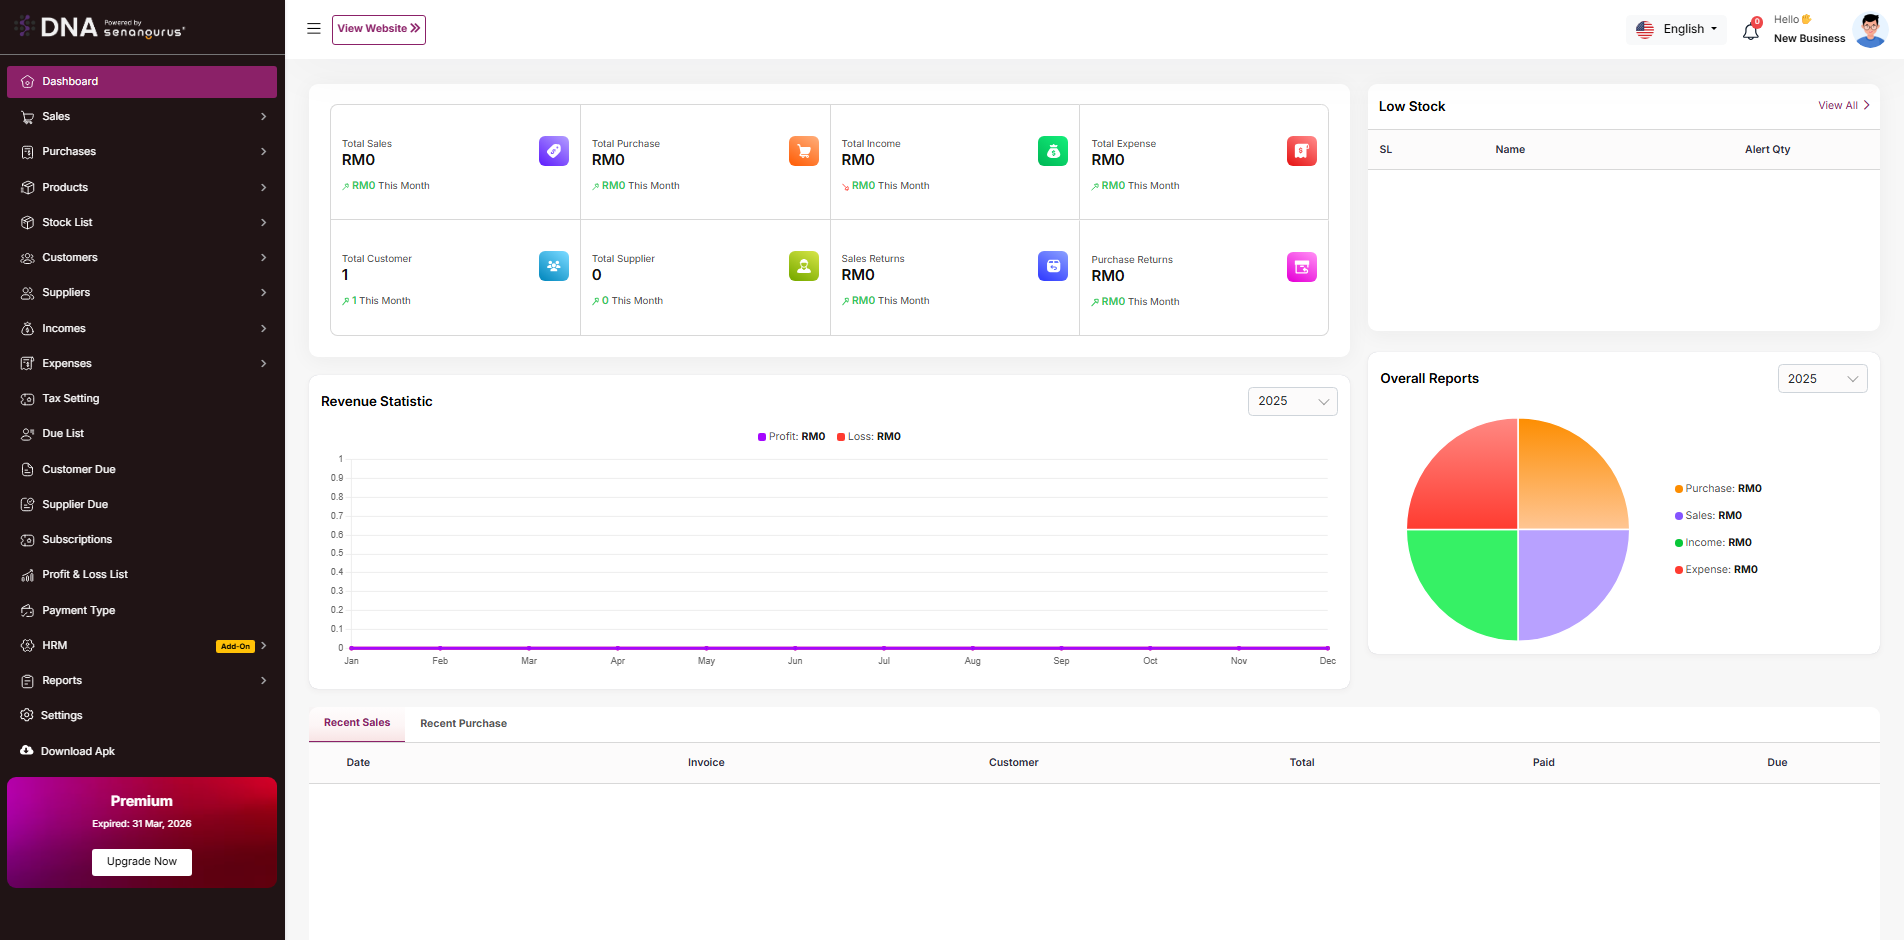1904x940 pixels.
Task: Click the user profile avatar
Action: click(x=1869, y=30)
